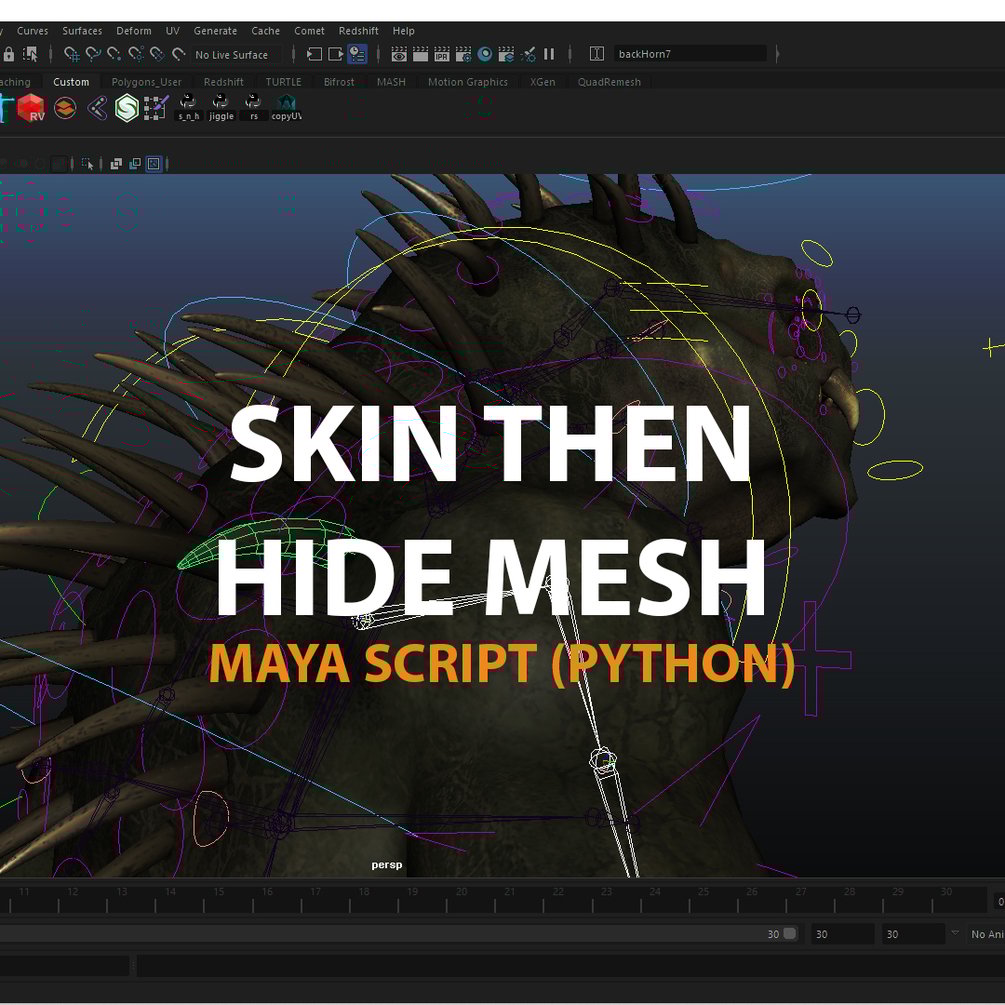This screenshot has width=1005, height=1005.
Task: Switch to the Motion Graphics shelf tab
Action: (x=468, y=82)
